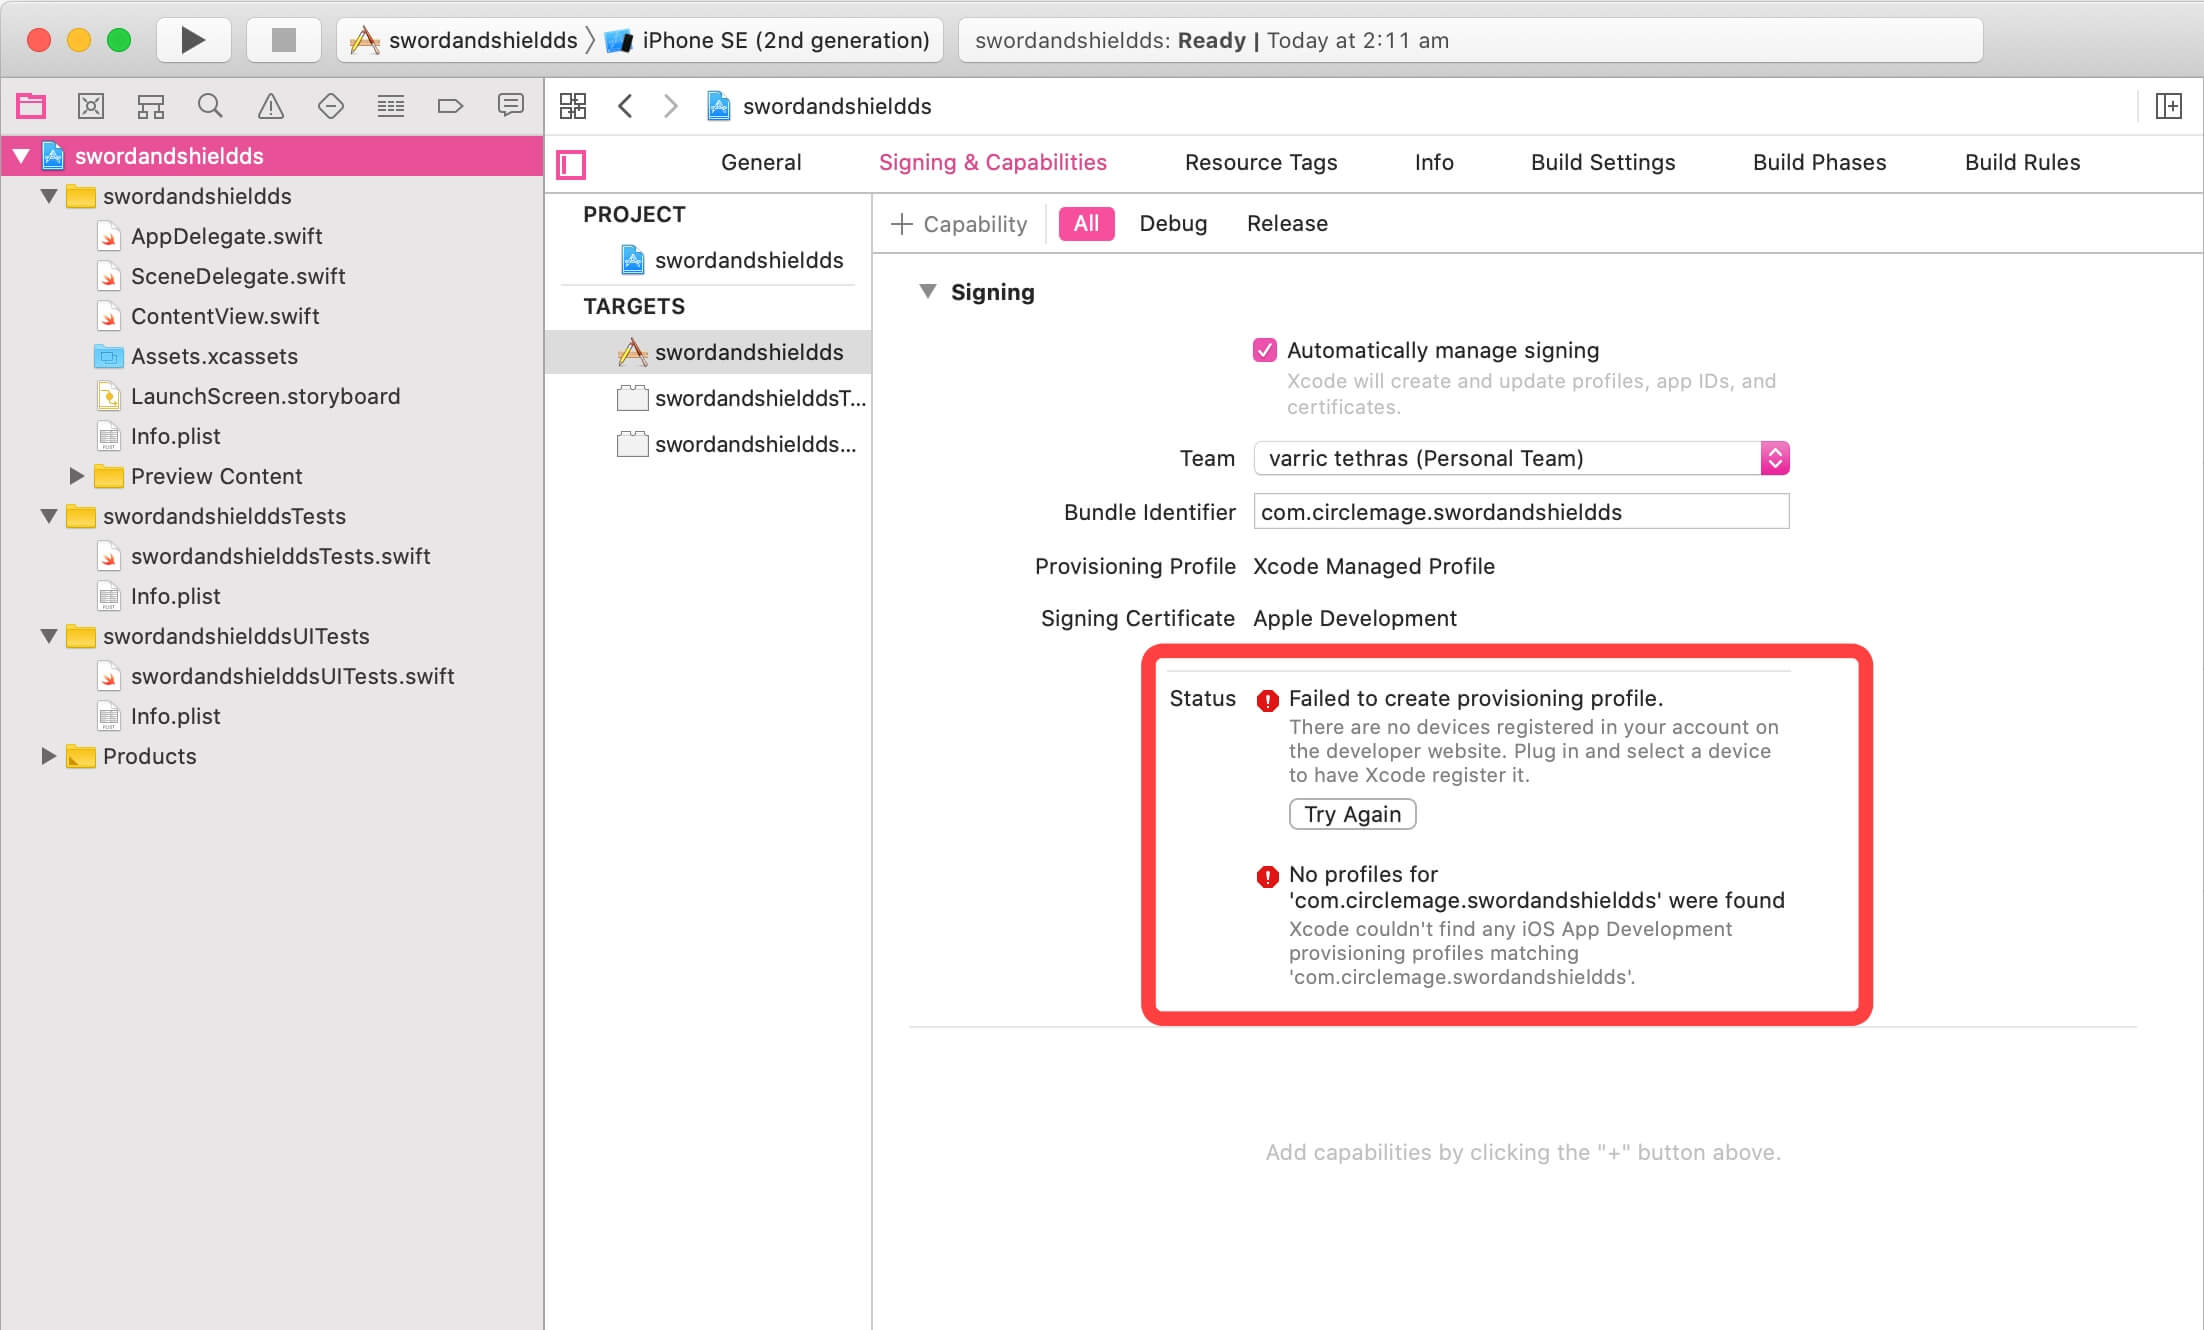The width and height of the screenshot is (2204, 1330).
Task: Open AppDelegate.swift
Action: click(x=226, y=236)
